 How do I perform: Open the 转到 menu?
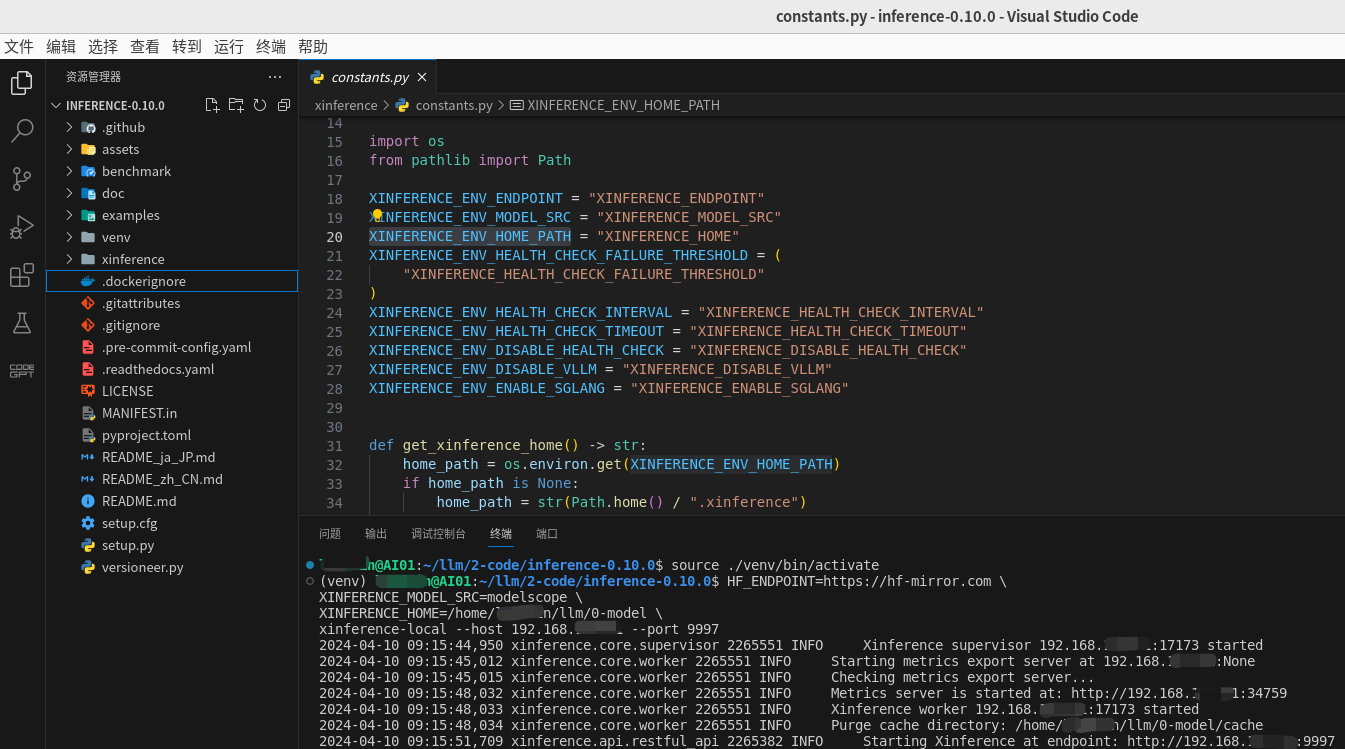coord(187,47)
